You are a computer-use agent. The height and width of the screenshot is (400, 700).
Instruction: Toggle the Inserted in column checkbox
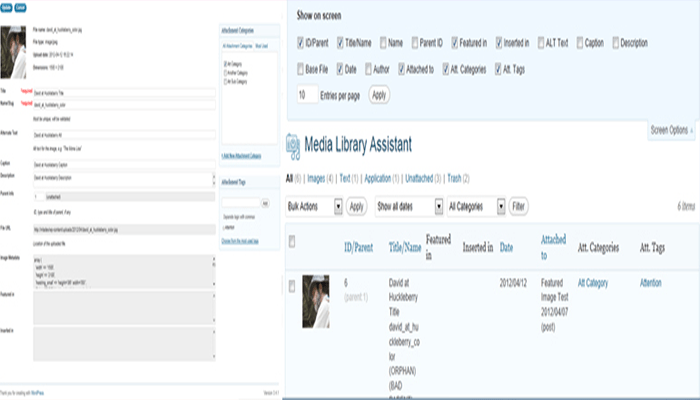499,43
